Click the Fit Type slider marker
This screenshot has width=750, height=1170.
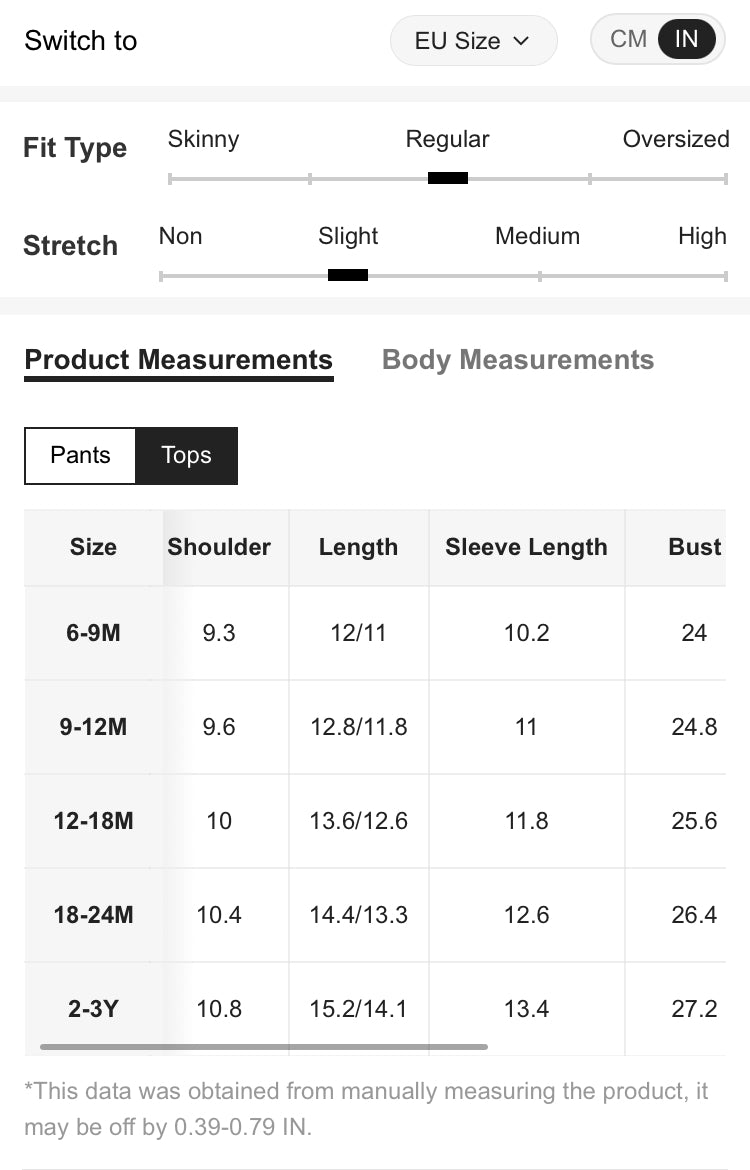click(x=447, y=179)
